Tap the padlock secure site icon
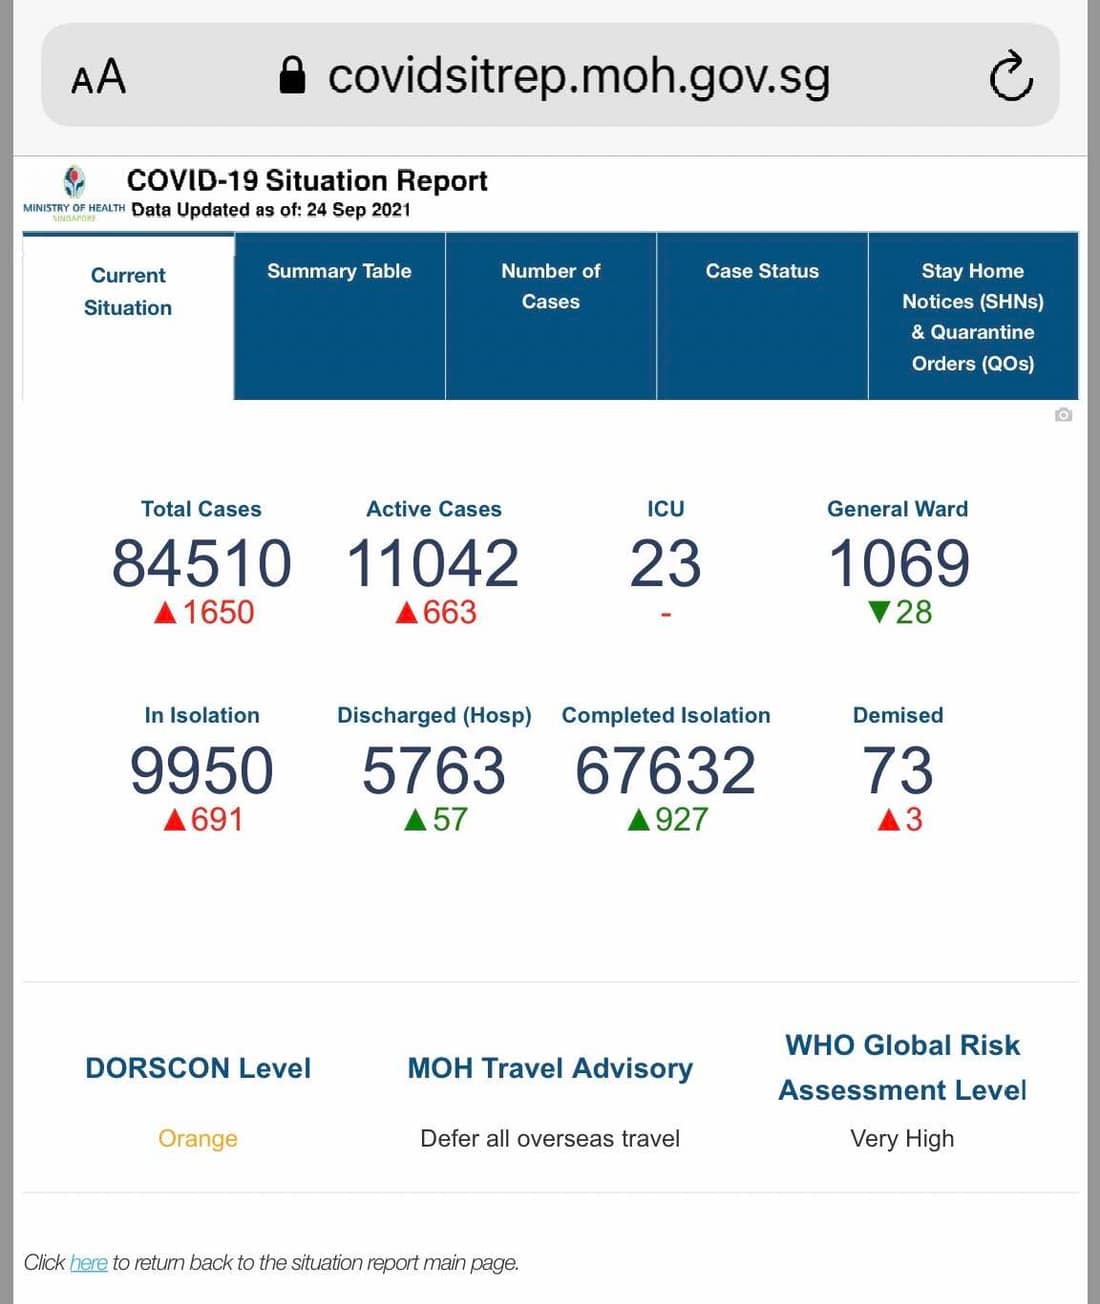The image size is (1100, 1304). tap(292, 75)
